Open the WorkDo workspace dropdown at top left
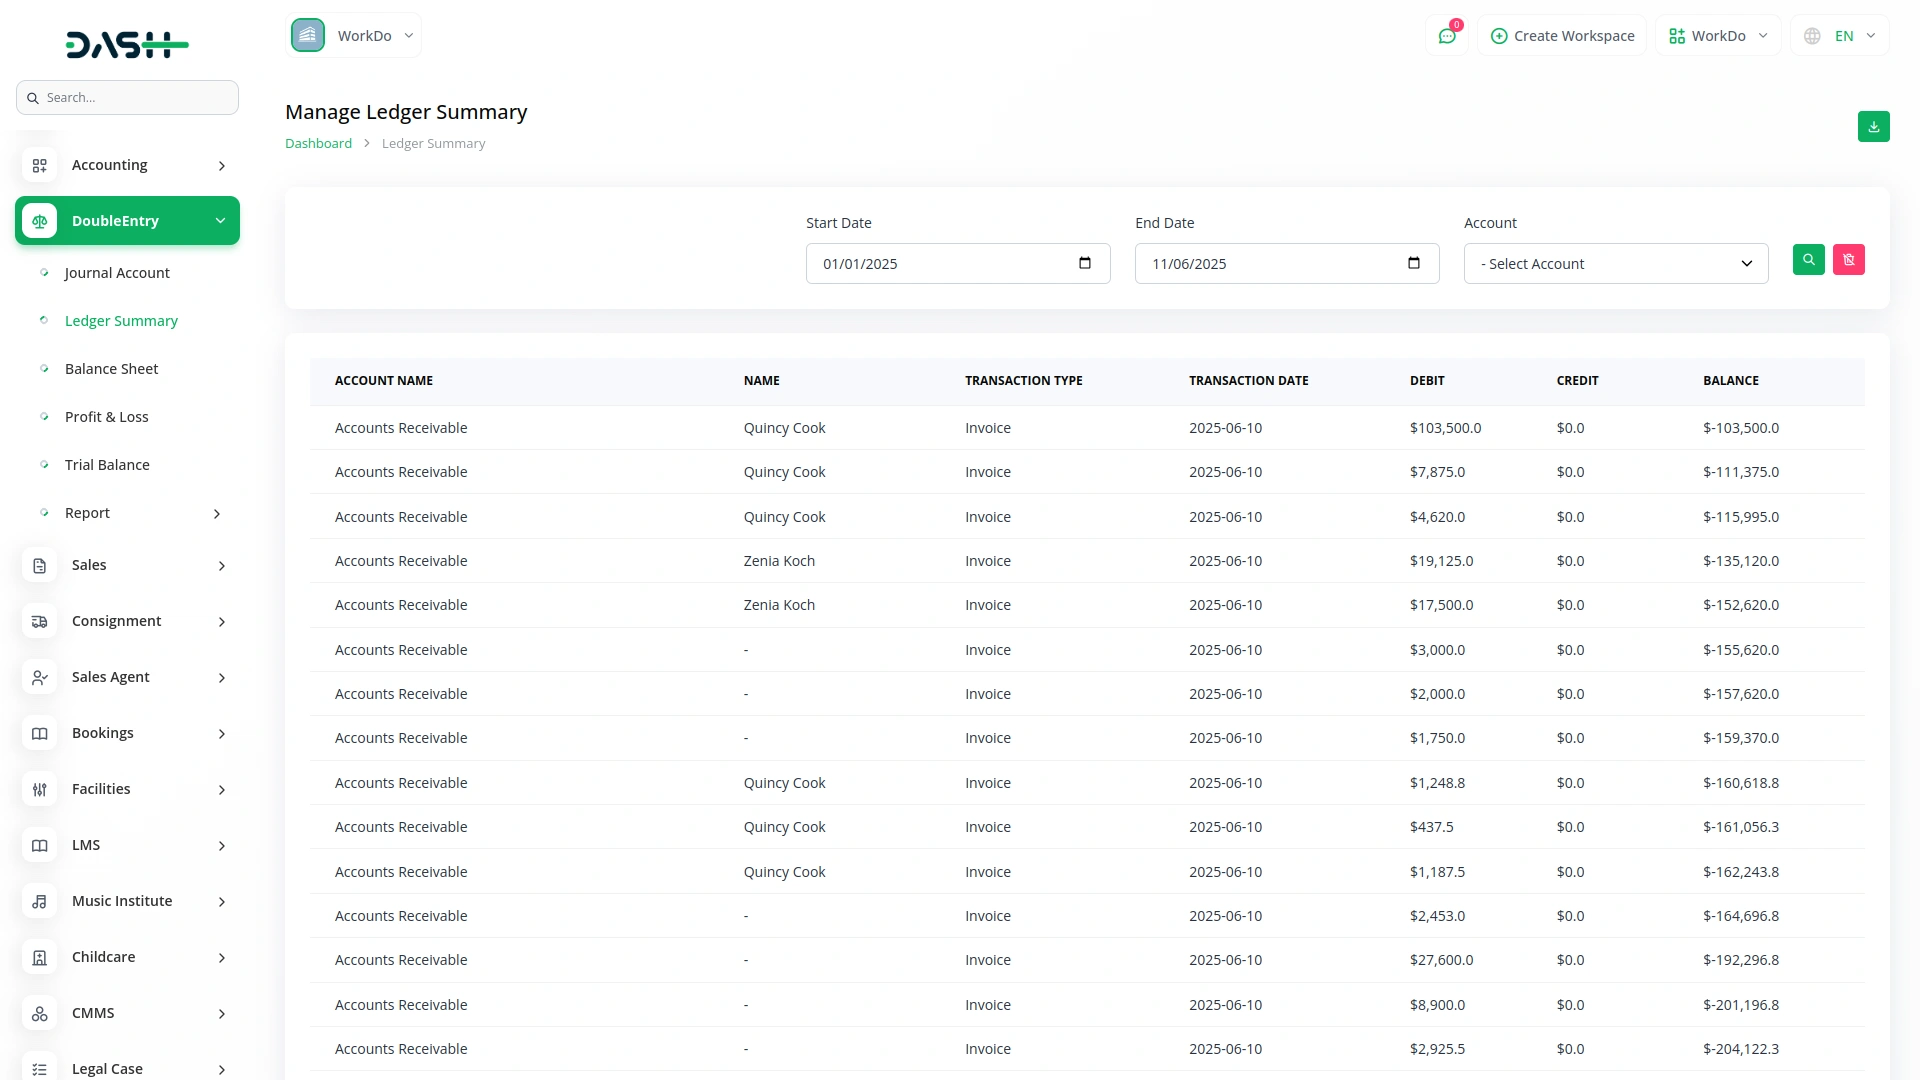The image size is (1920, 1080). point(354,36)
